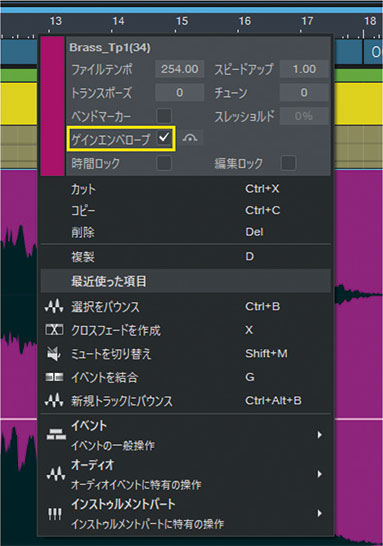Screen dimensions: 383x546
Task: Uncheck the ゲインエンベロープ checkbox
Action: click(x=164, y=138)
